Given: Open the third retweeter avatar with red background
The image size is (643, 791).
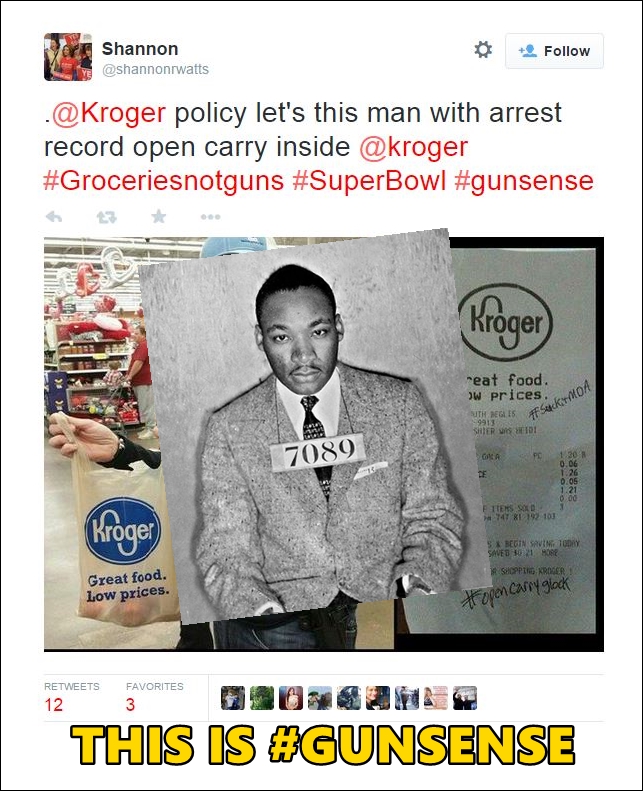Looking at the screenshot, I should pyautogui.click(x=291, y=698).
